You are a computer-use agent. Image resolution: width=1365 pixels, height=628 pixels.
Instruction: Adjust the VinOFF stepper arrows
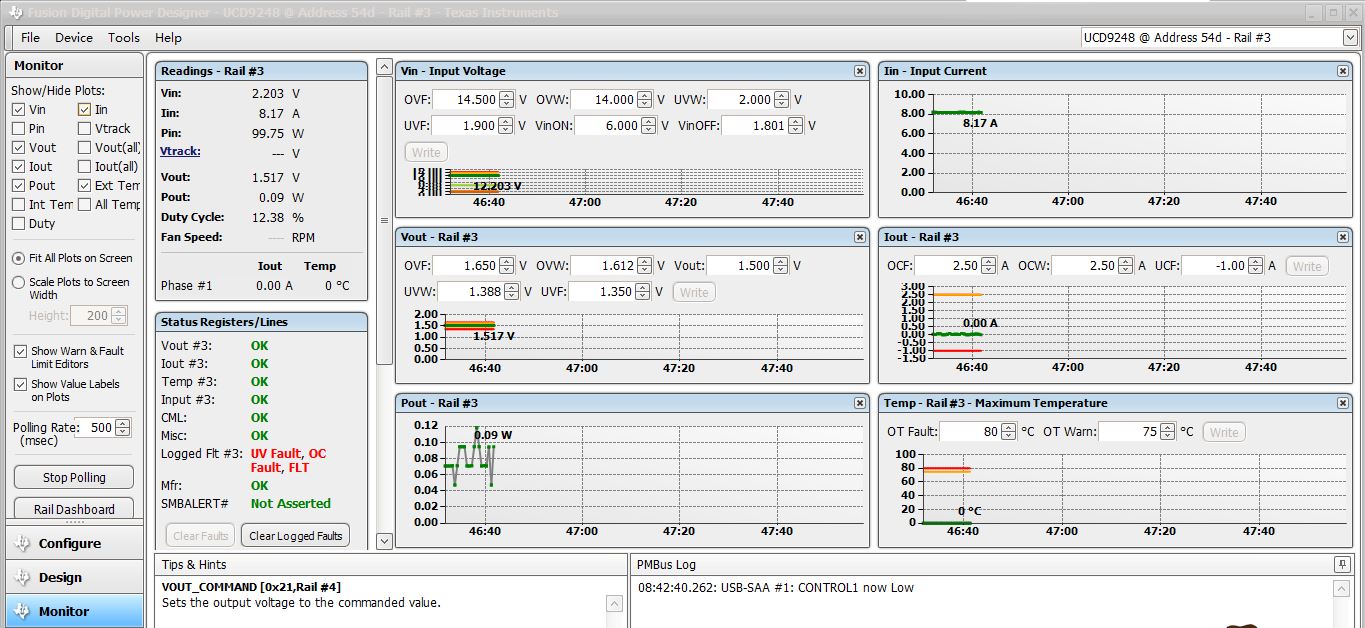pyautogui.click(x=796, y=126)
